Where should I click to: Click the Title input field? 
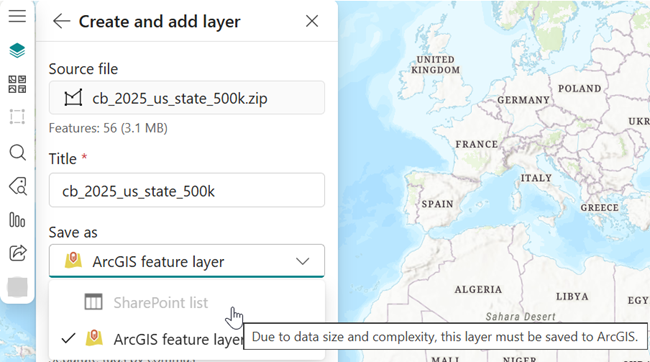pyautogui.click(x=187, y=190)
